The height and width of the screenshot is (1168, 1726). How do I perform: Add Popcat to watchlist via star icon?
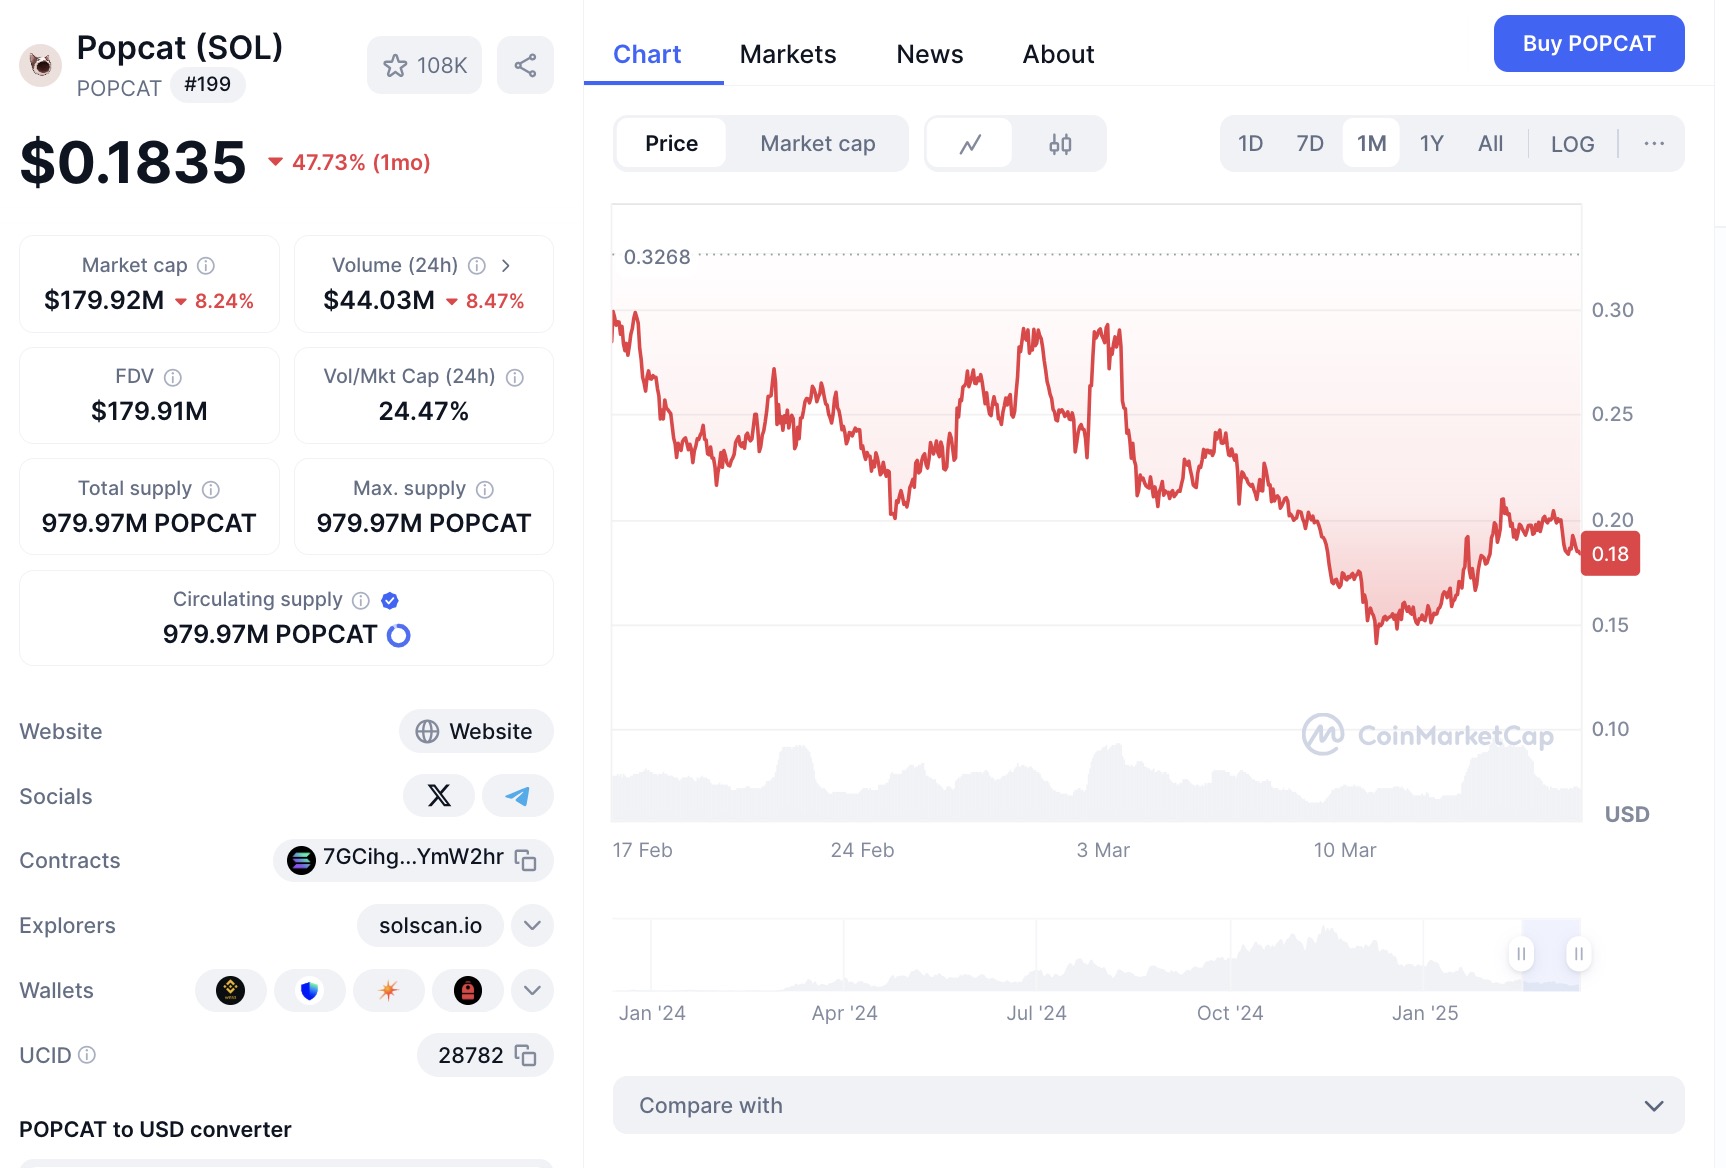[395, 66]
